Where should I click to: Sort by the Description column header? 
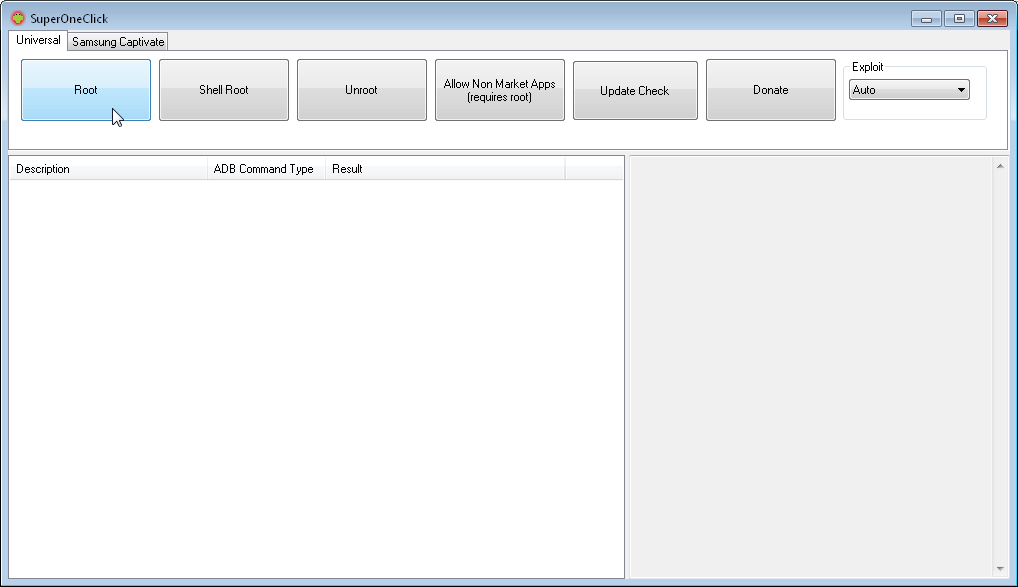[x=108, y=169]
